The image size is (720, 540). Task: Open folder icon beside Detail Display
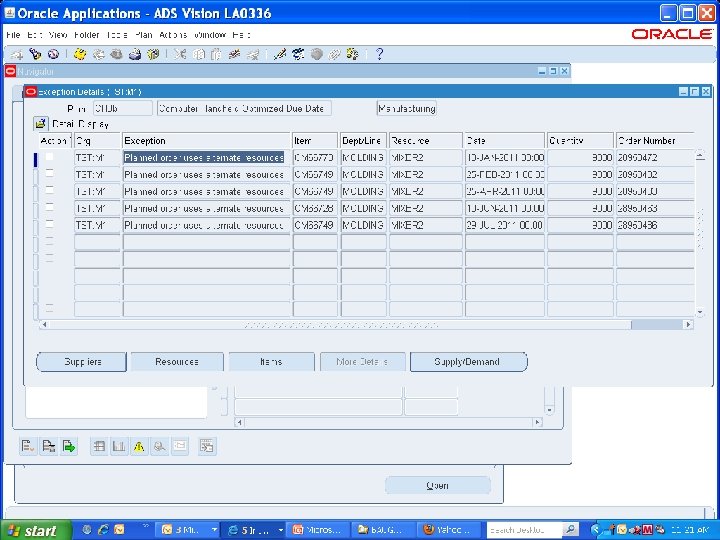40,124
